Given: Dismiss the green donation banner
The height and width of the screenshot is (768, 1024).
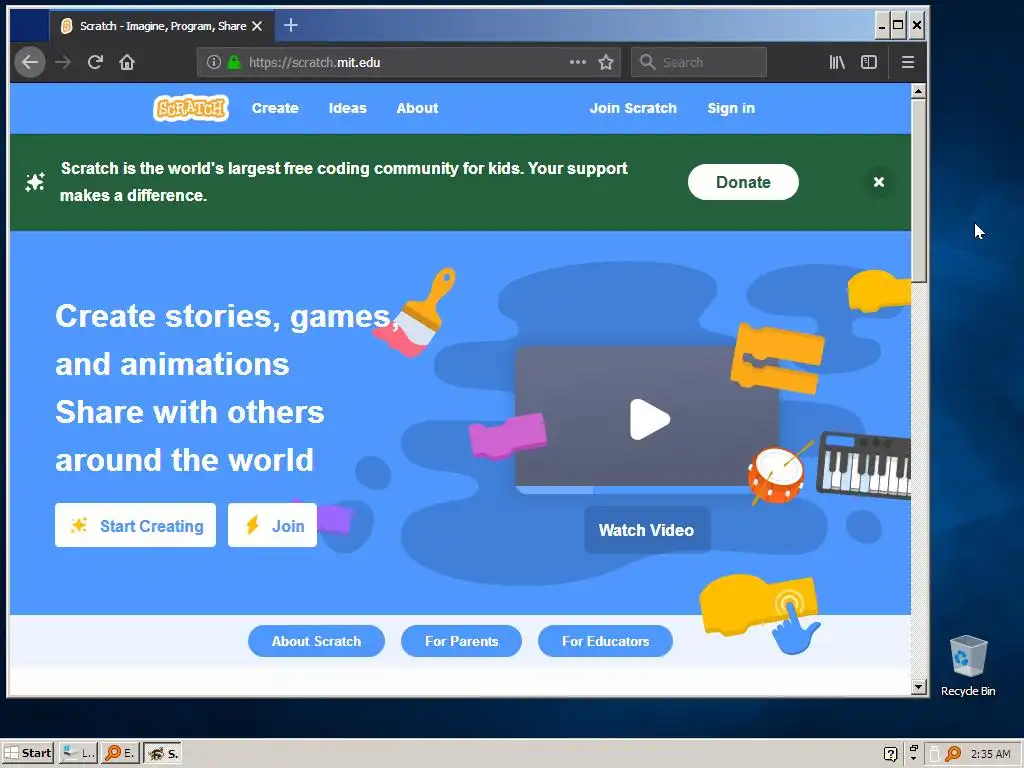Looking at the screenshot, I should point(879,182).
